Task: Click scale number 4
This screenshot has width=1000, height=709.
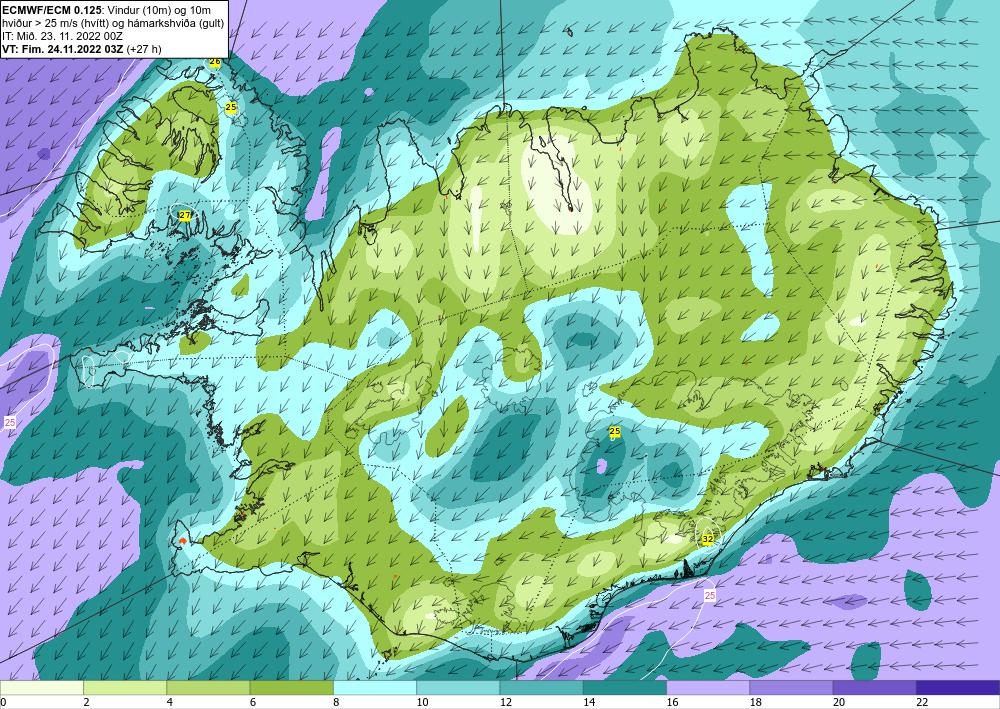Action: tap(170, 702)
